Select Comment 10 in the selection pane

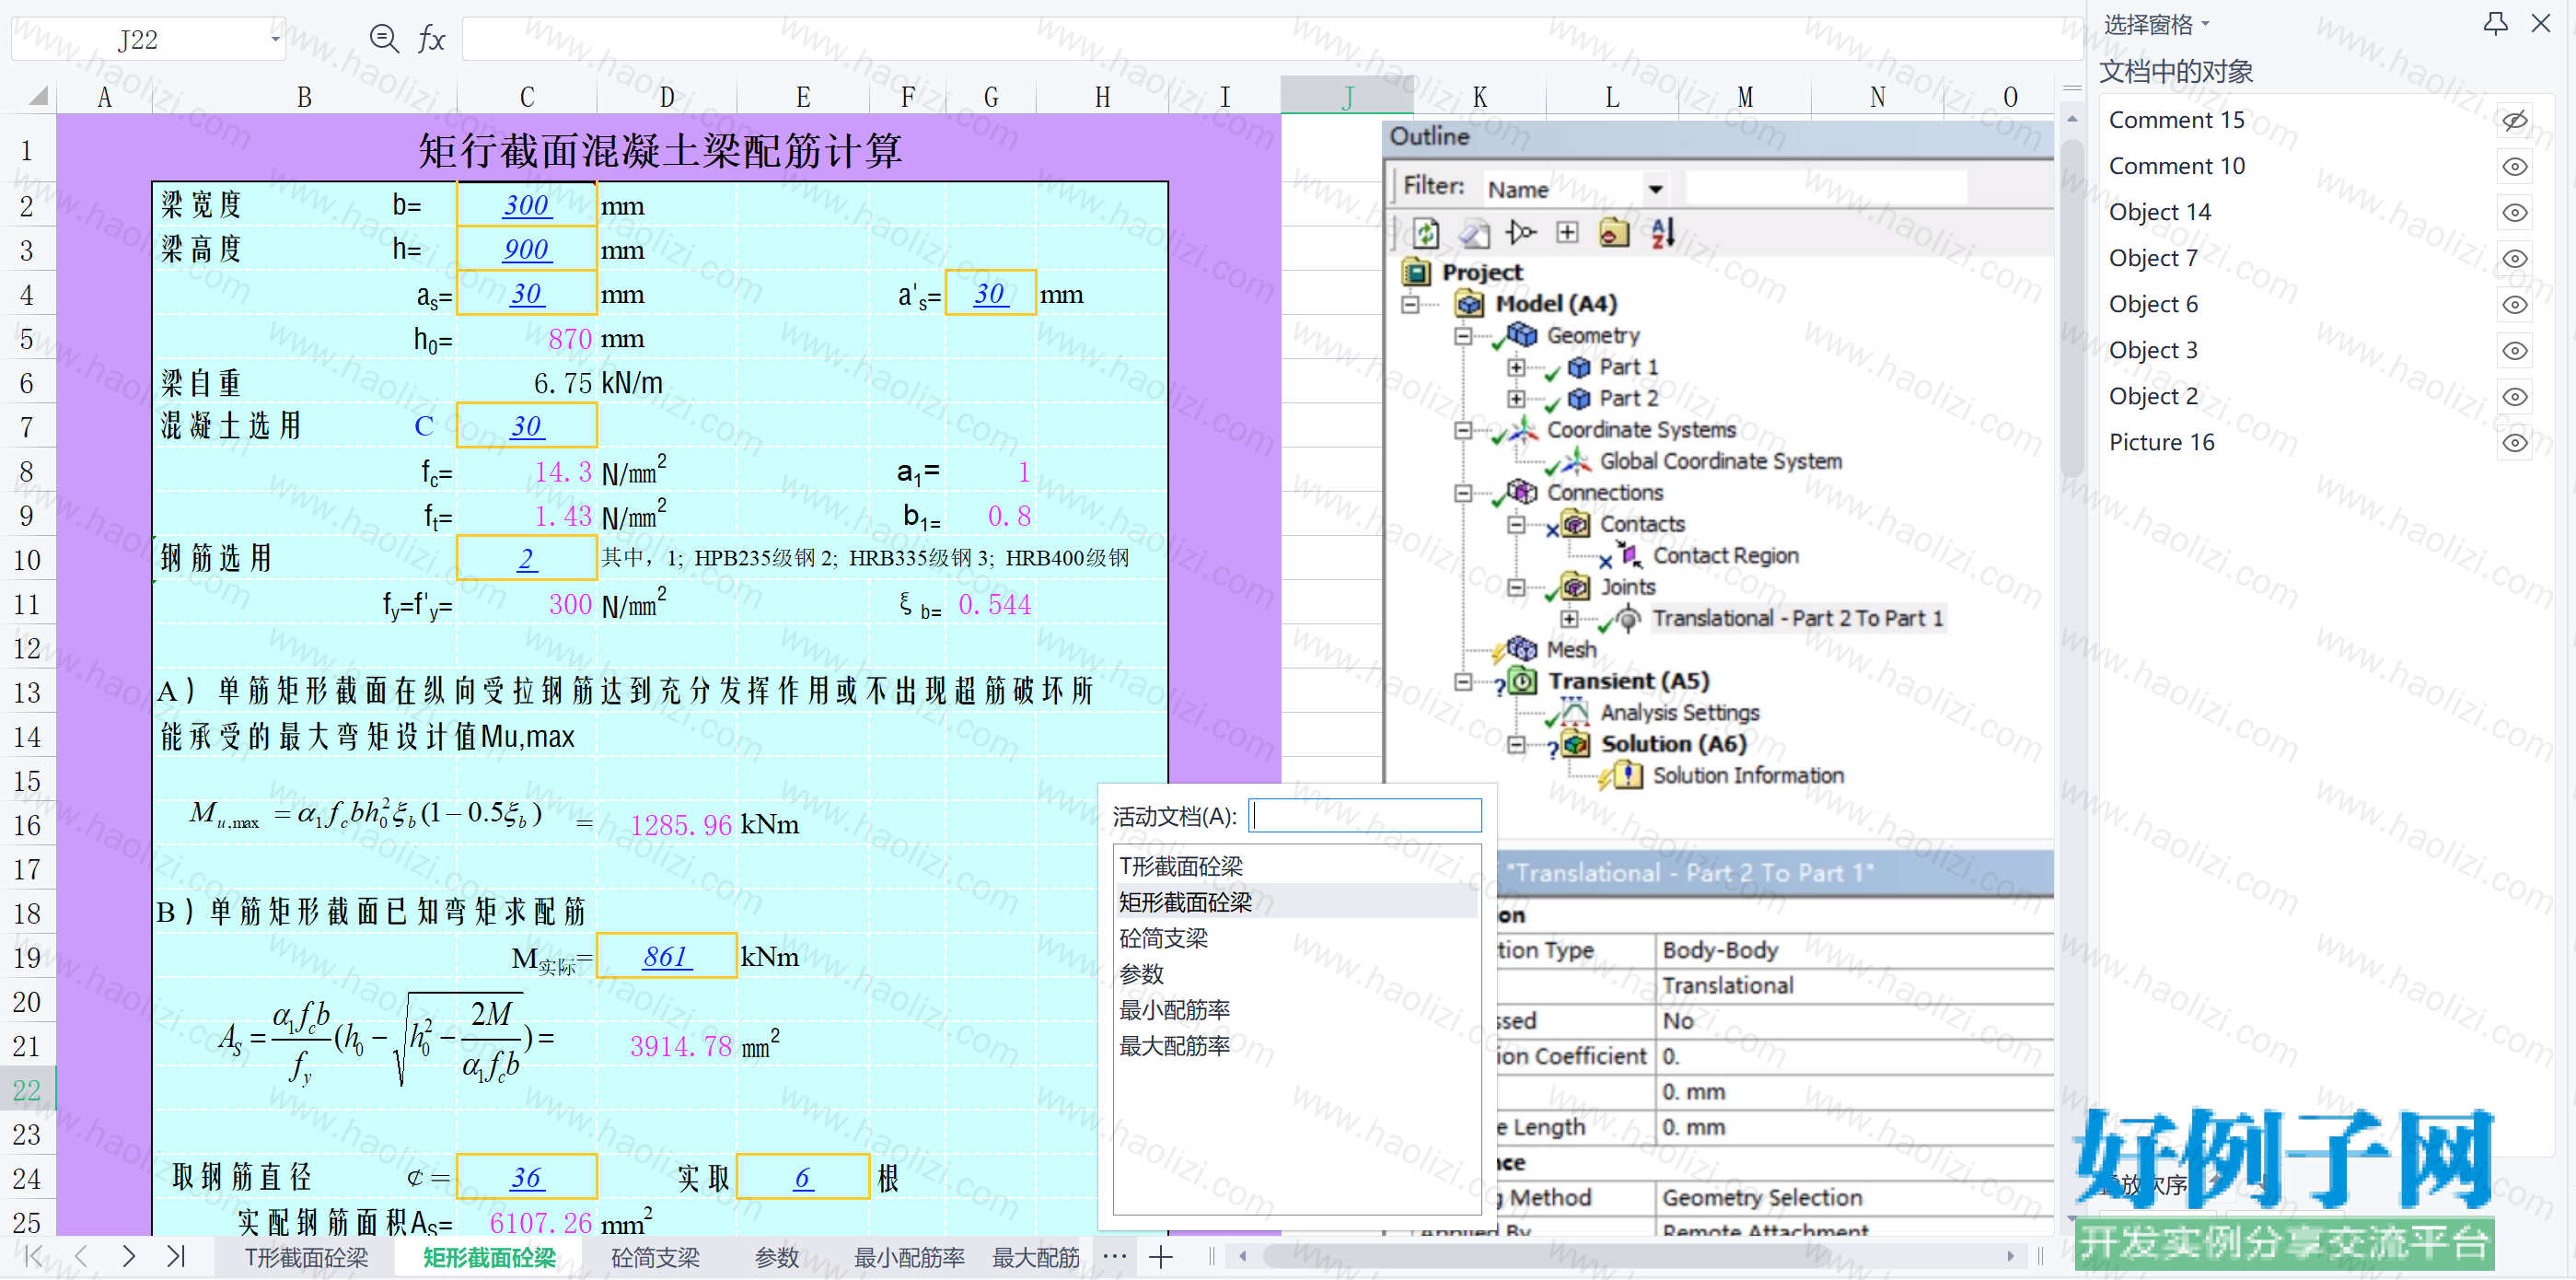coord(2176,166)
